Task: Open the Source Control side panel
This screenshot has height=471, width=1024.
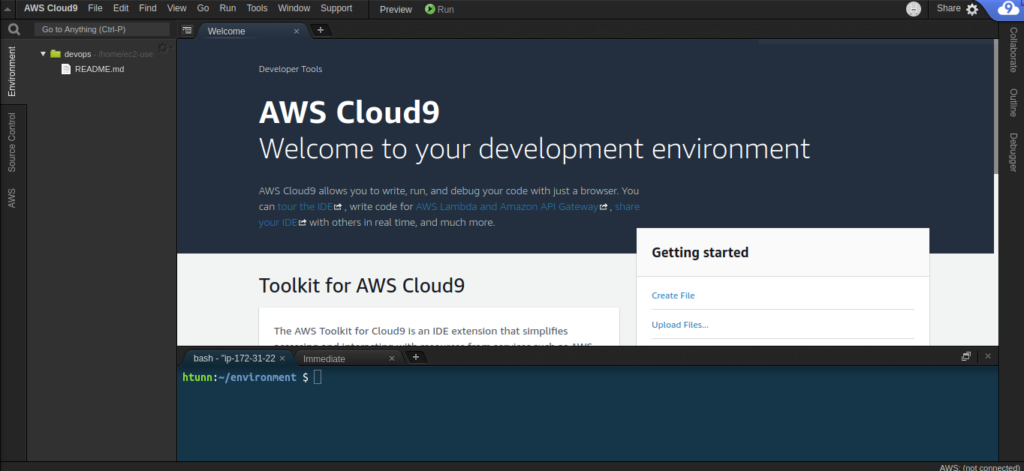Action: [x=12, y=142]
